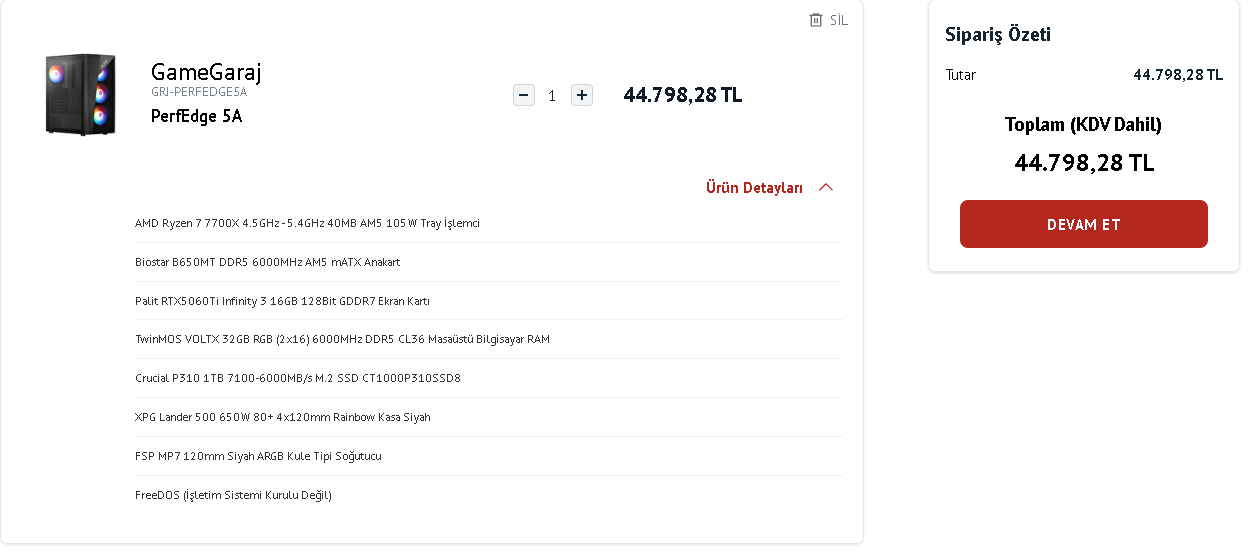Increase quantity with the plus button
Image resolution: width=1259 pixels, height=559 pixels.
pyautogui.click(x=582, y=95)
